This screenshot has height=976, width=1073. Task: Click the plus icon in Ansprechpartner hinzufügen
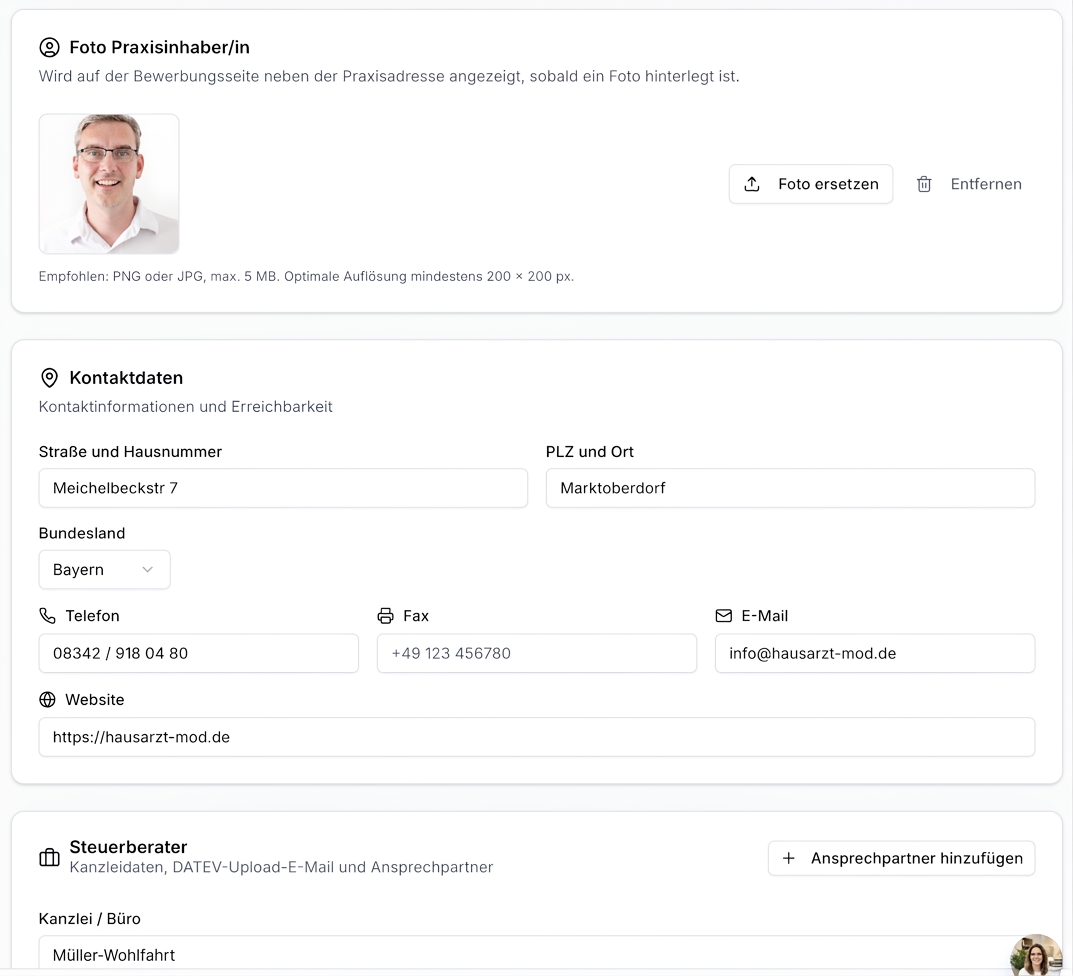(x=788, y=858)
